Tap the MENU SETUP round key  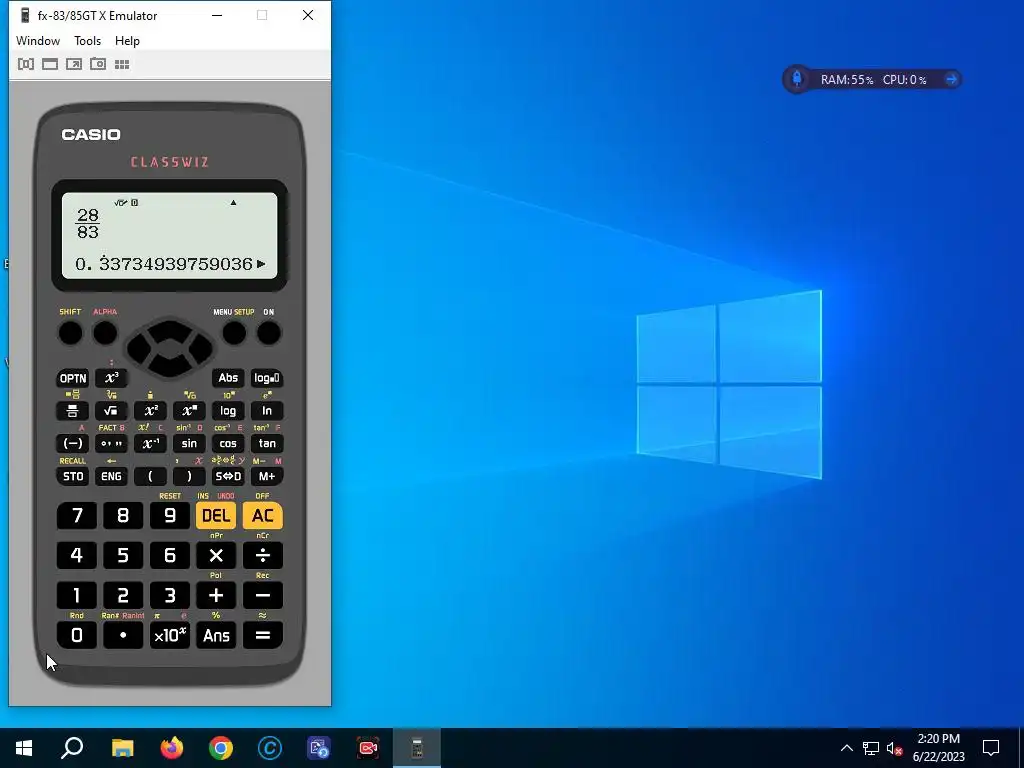(234, 333)
